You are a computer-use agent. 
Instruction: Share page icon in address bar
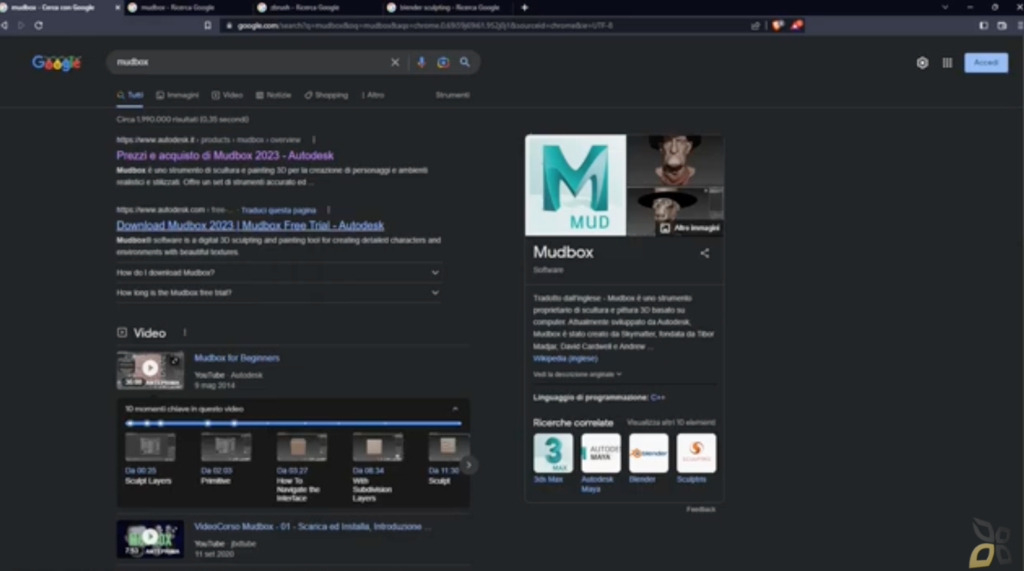coord(756,25)
